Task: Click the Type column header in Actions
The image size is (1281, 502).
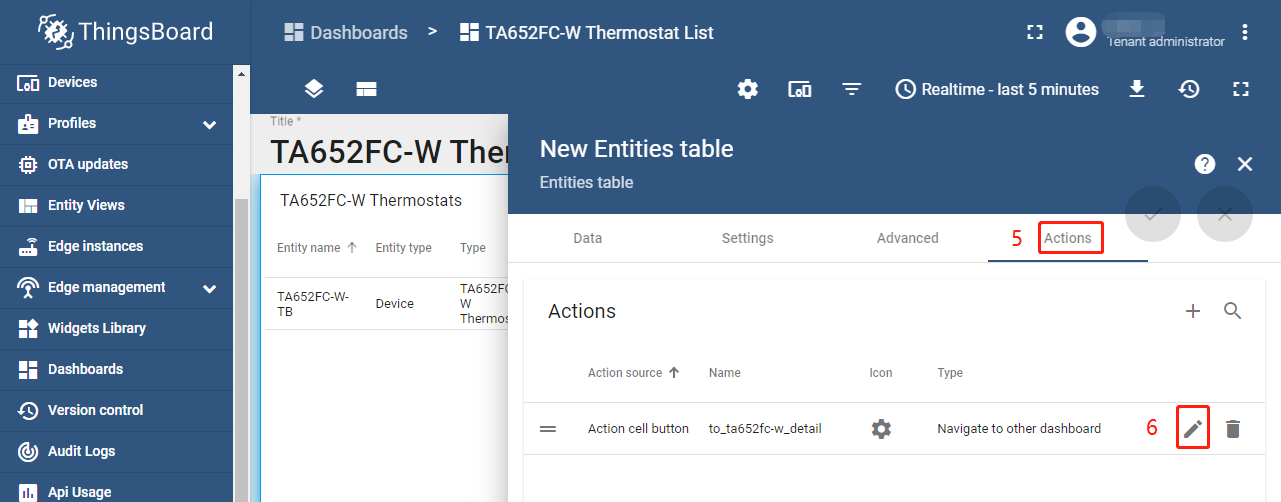Action: click(x=950, y=373)
